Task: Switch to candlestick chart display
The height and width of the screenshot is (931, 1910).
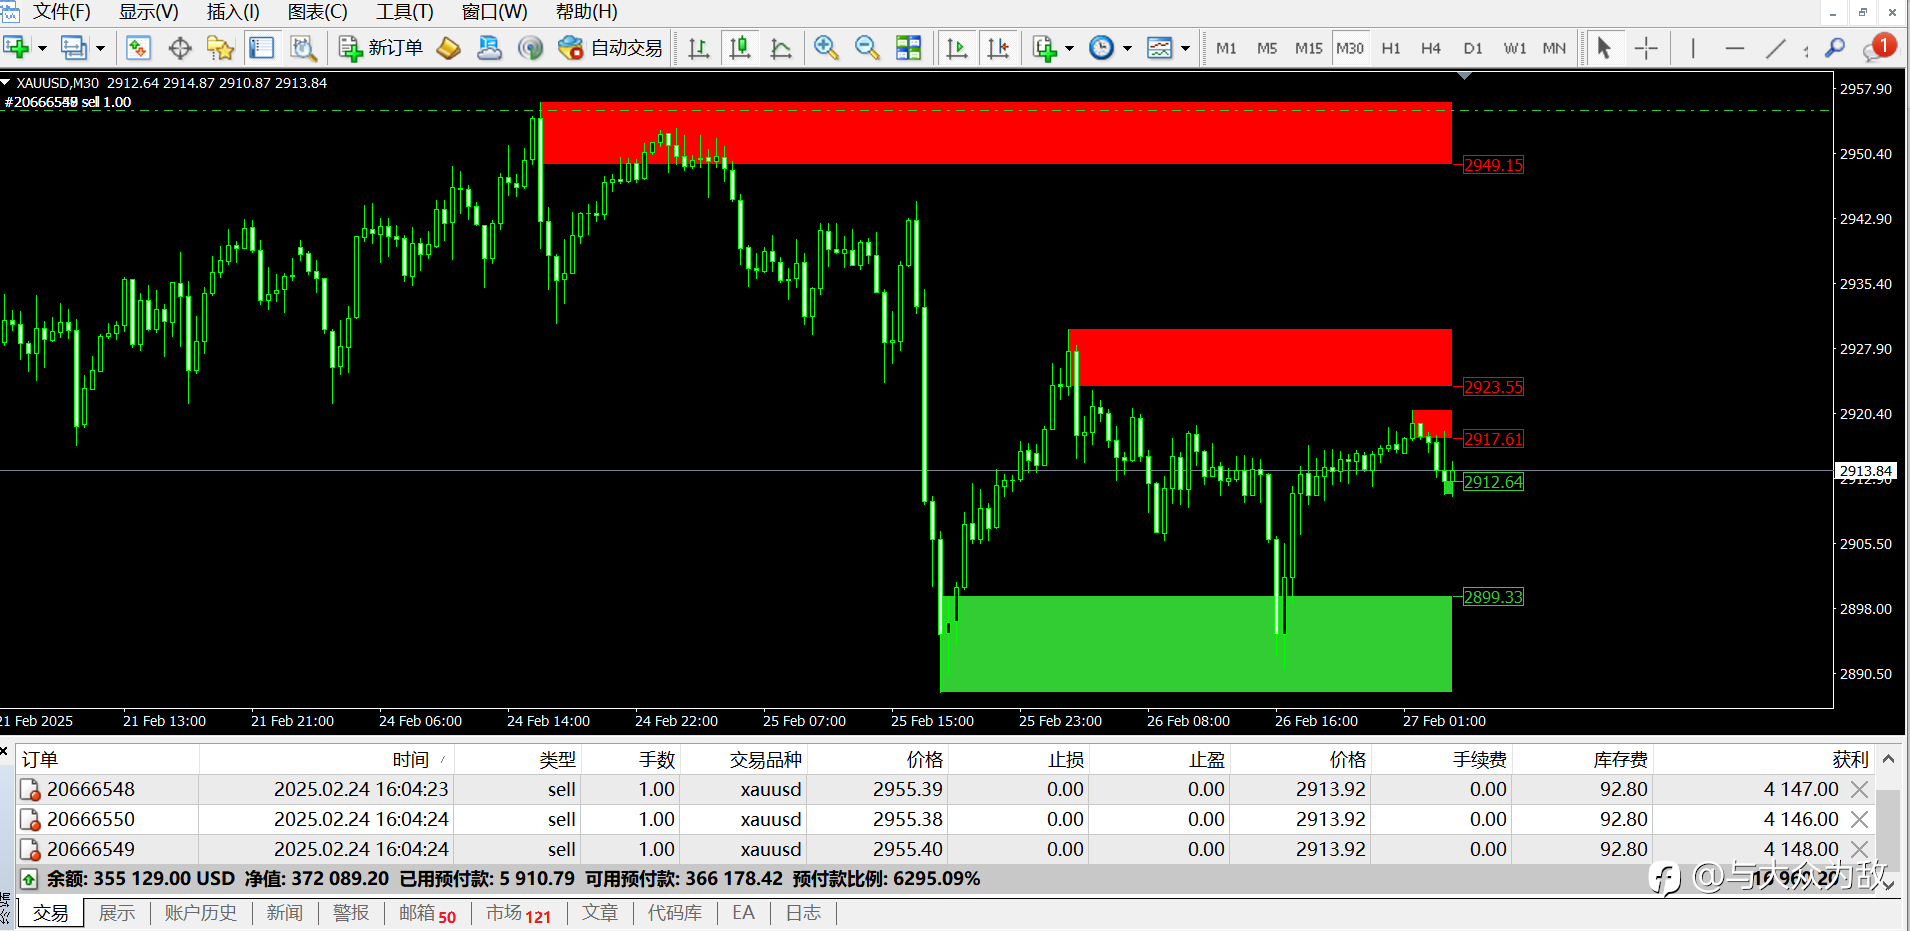Action: 740,48
